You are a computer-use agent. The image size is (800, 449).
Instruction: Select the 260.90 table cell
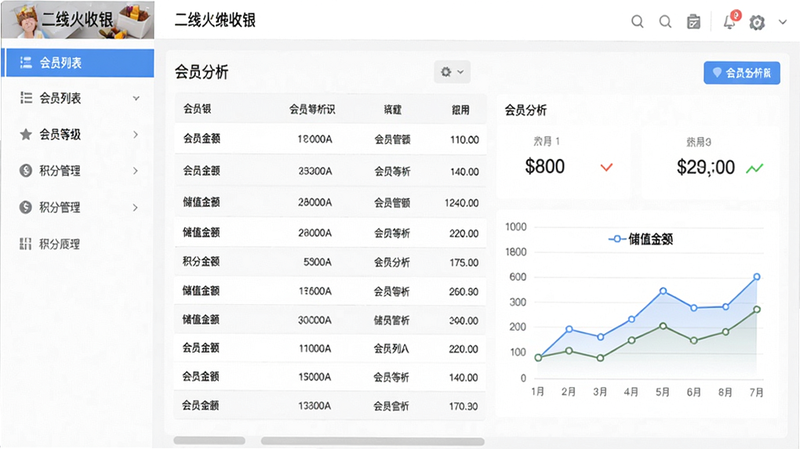click(463, 292)
